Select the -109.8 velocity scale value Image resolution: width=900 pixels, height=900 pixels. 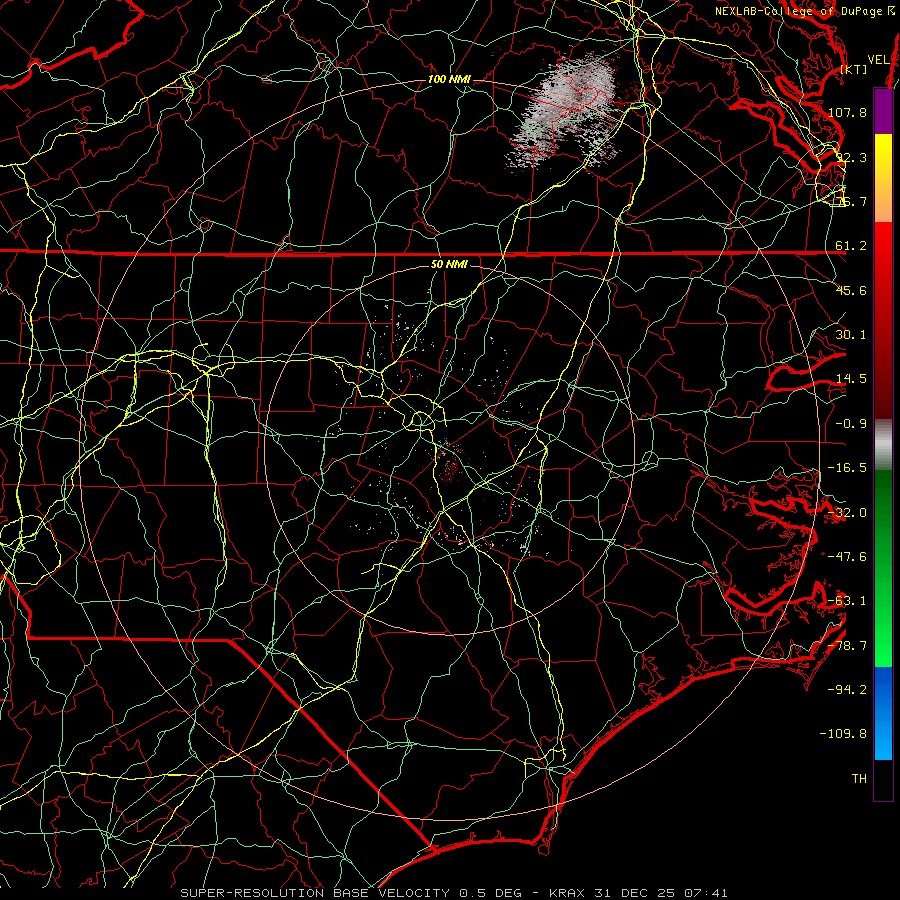[x=844, y=734]
